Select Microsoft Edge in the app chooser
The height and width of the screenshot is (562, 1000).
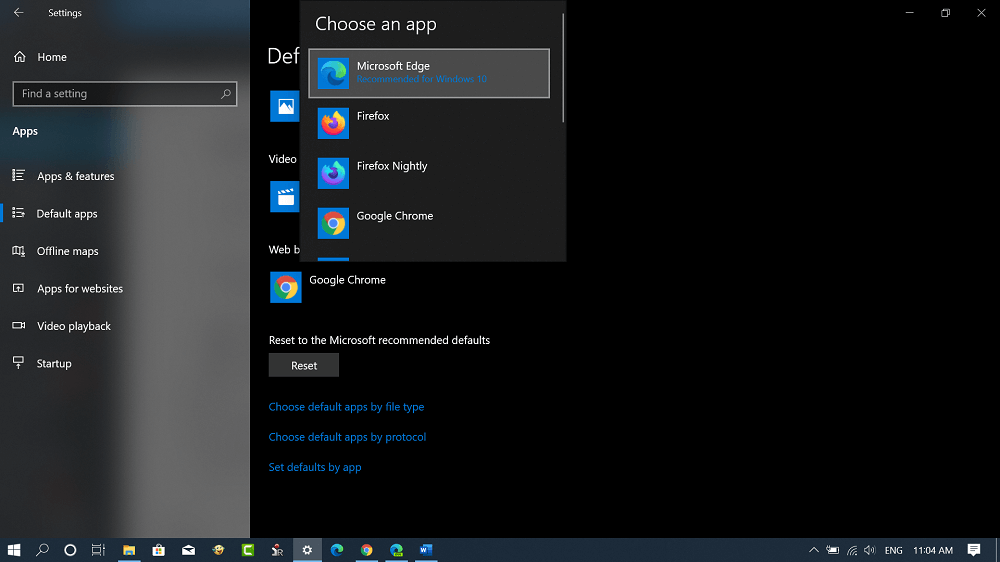click(429, 73)
